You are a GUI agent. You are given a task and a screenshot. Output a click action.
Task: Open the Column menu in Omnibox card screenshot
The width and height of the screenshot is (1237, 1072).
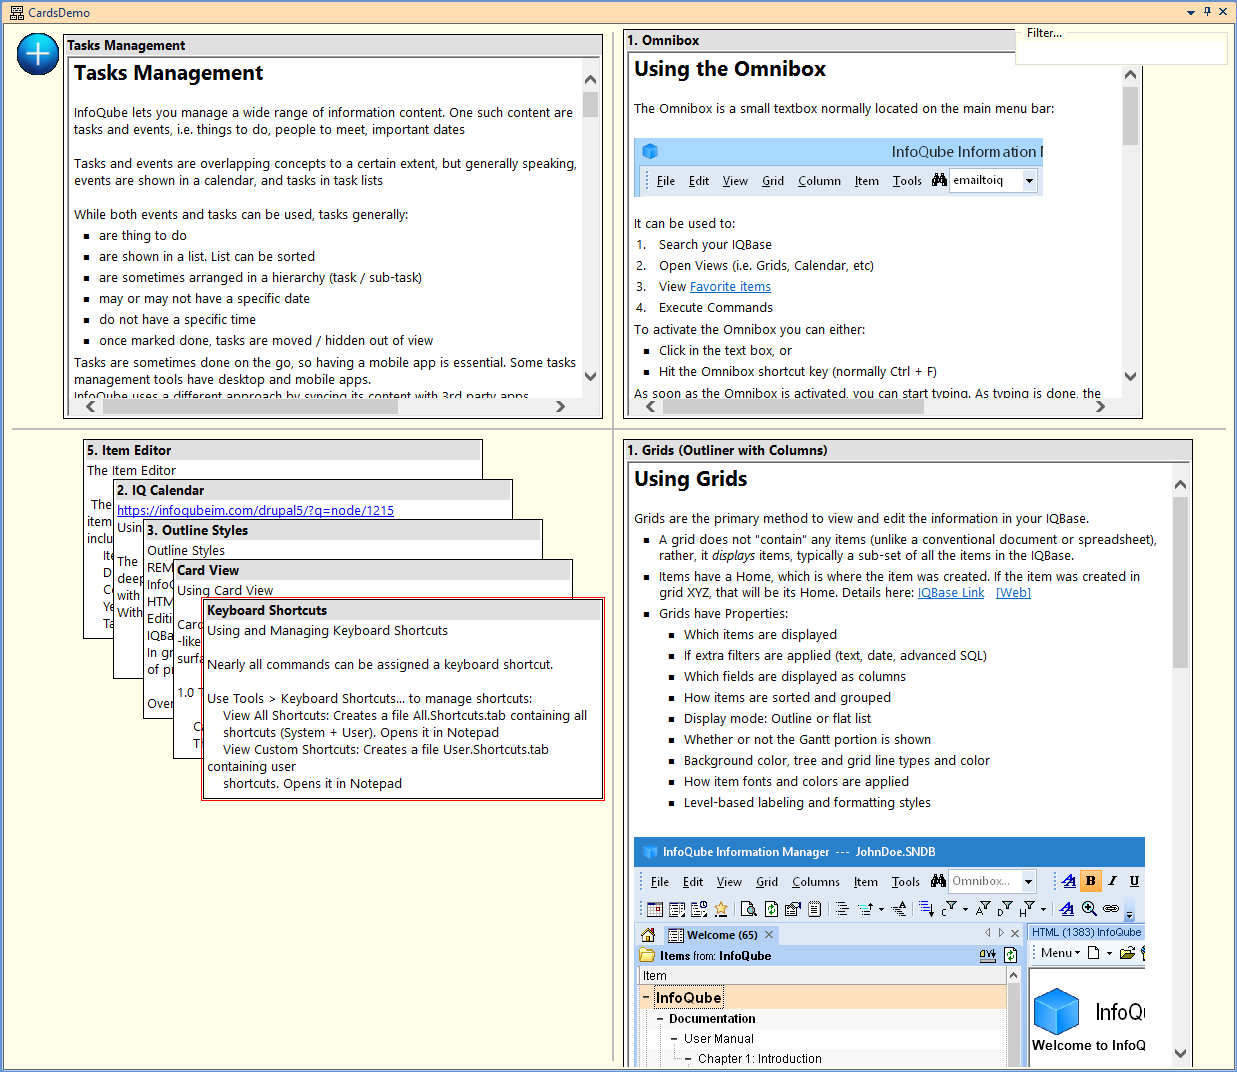(819, 181)
